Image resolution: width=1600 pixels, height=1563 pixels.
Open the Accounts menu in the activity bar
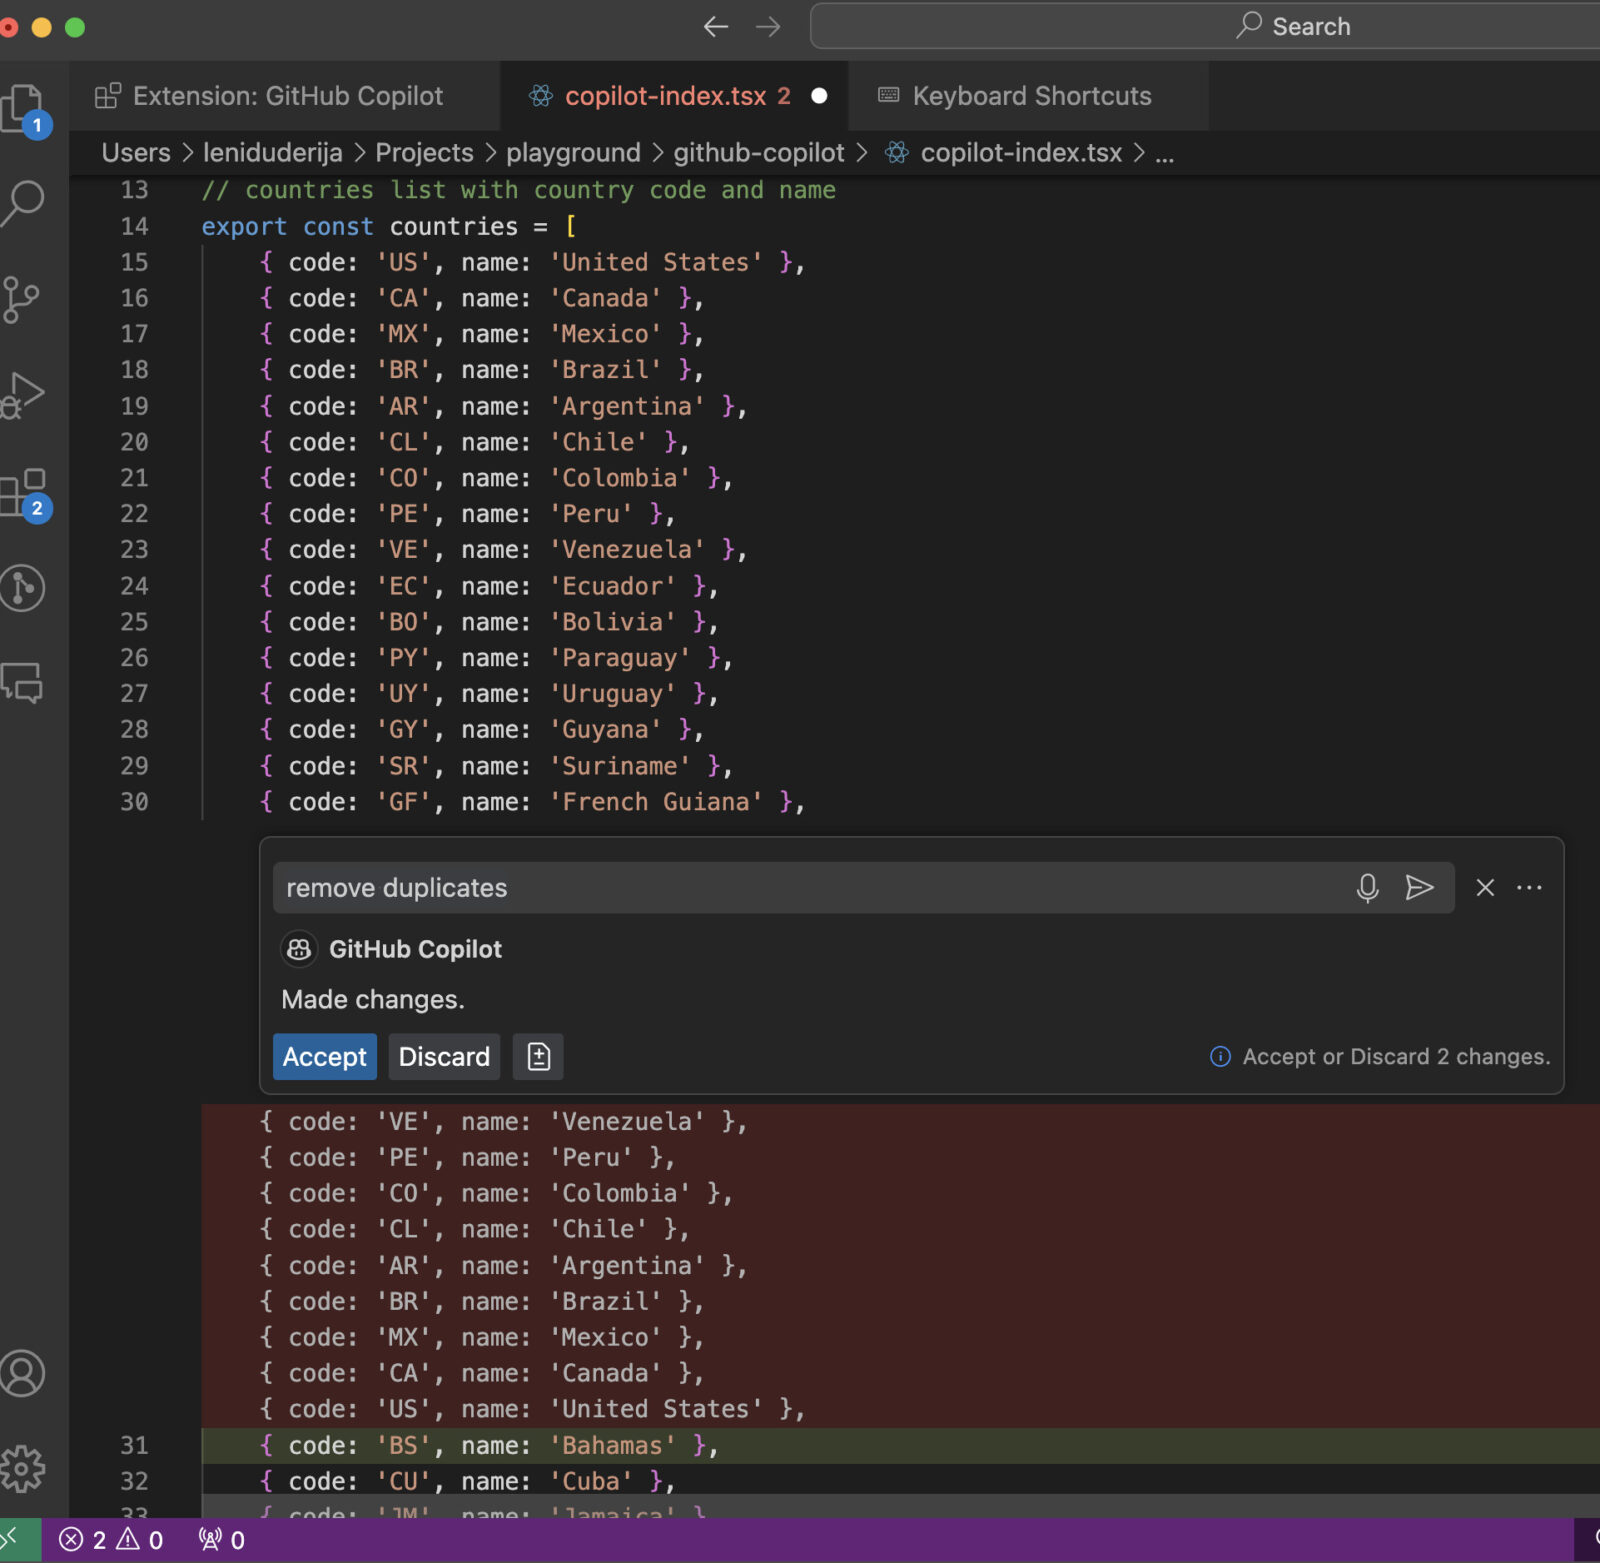coord(23,1374)
